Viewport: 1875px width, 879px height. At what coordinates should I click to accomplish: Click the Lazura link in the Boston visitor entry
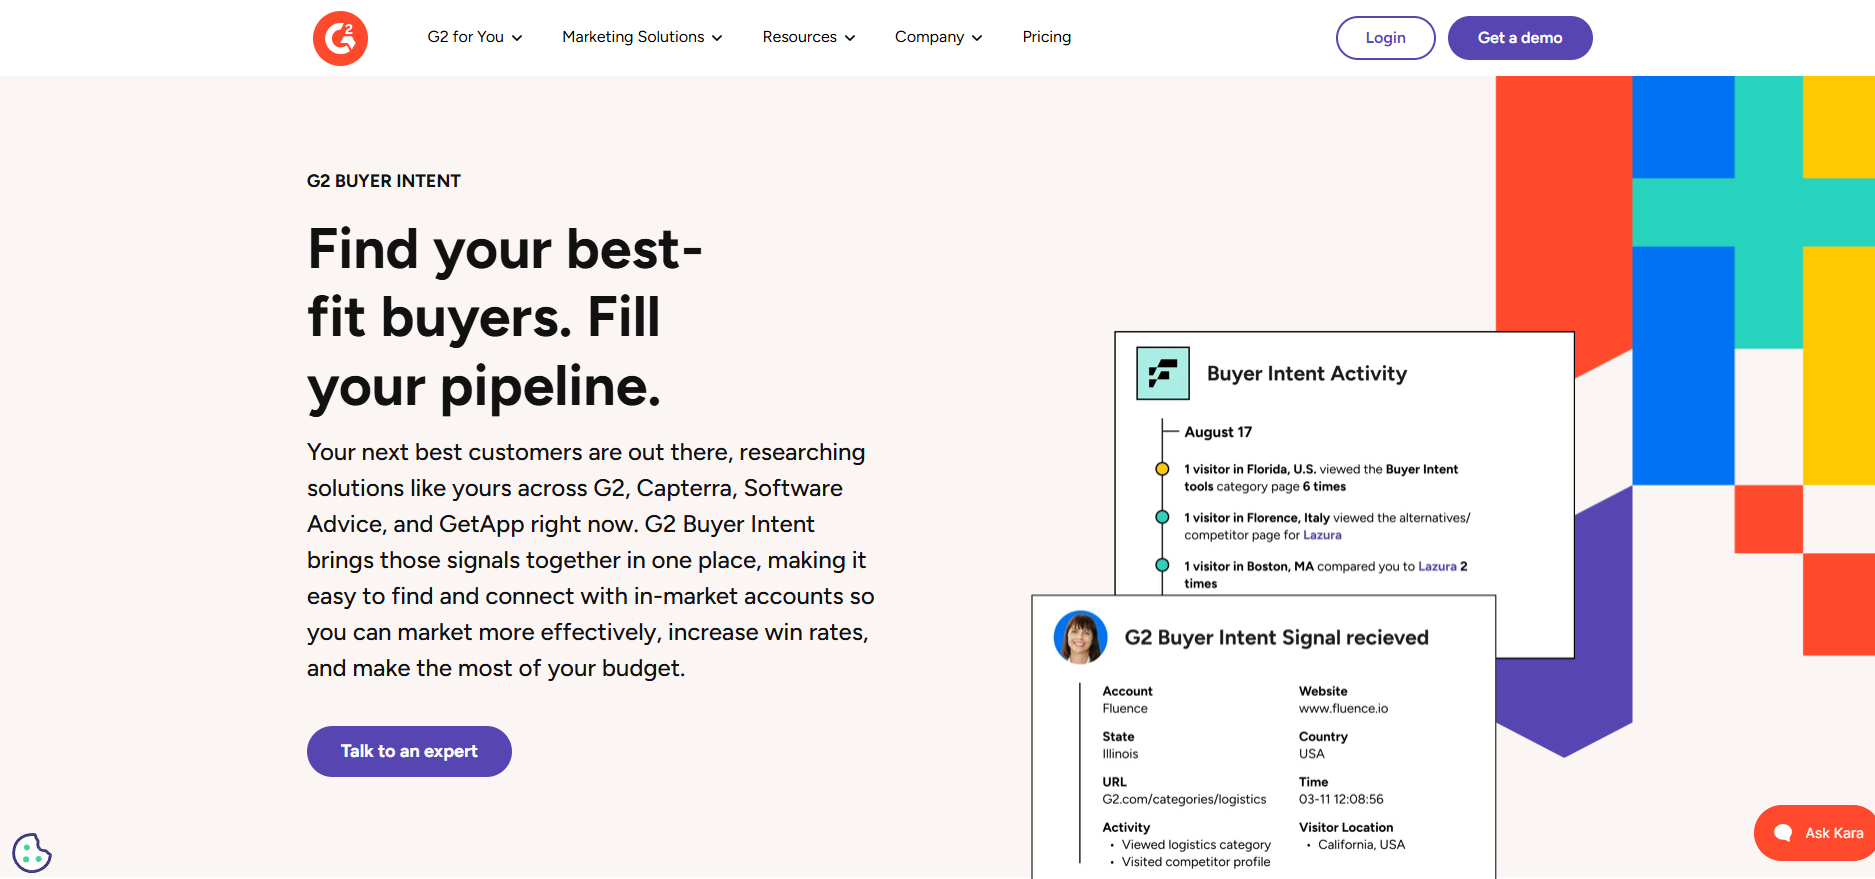1437,566
